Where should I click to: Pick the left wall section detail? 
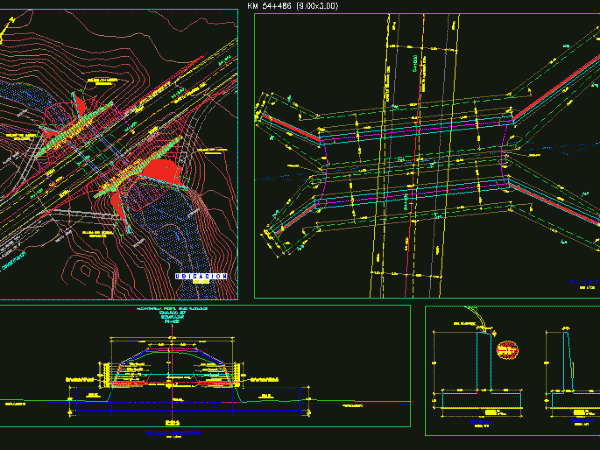[482, 370]
